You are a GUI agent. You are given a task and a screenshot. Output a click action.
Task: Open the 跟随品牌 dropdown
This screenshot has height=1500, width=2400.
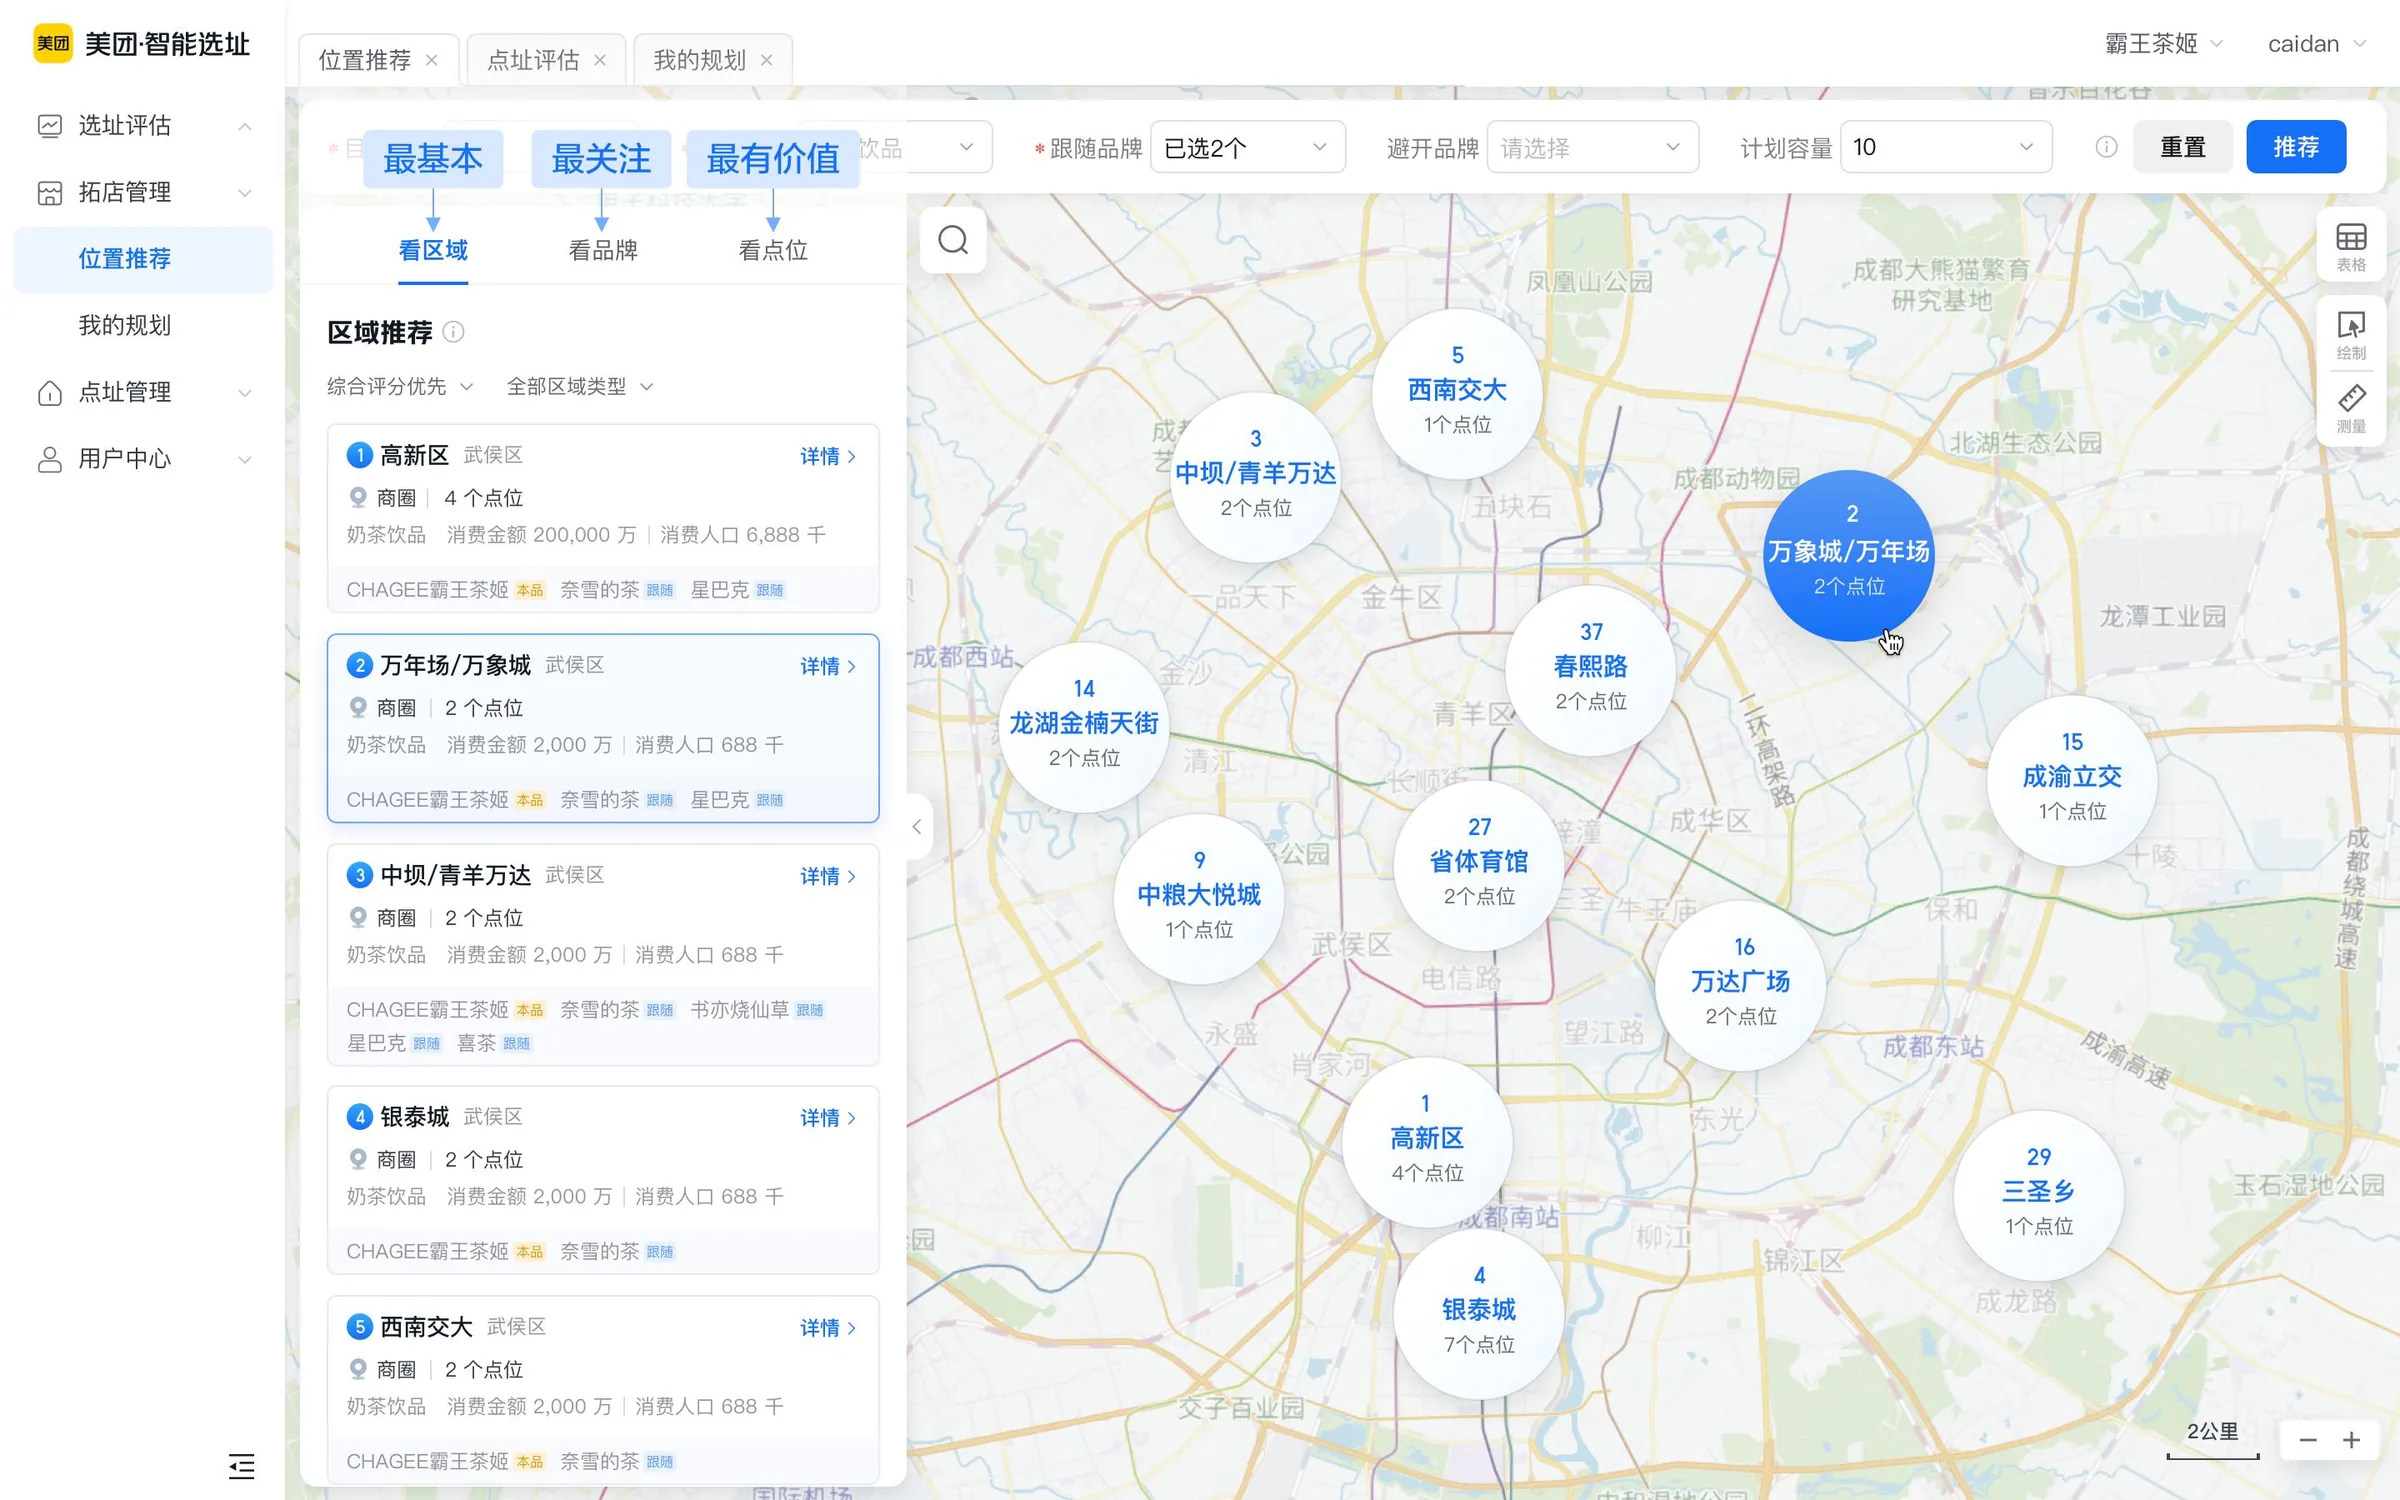[x=1247, y=147]
